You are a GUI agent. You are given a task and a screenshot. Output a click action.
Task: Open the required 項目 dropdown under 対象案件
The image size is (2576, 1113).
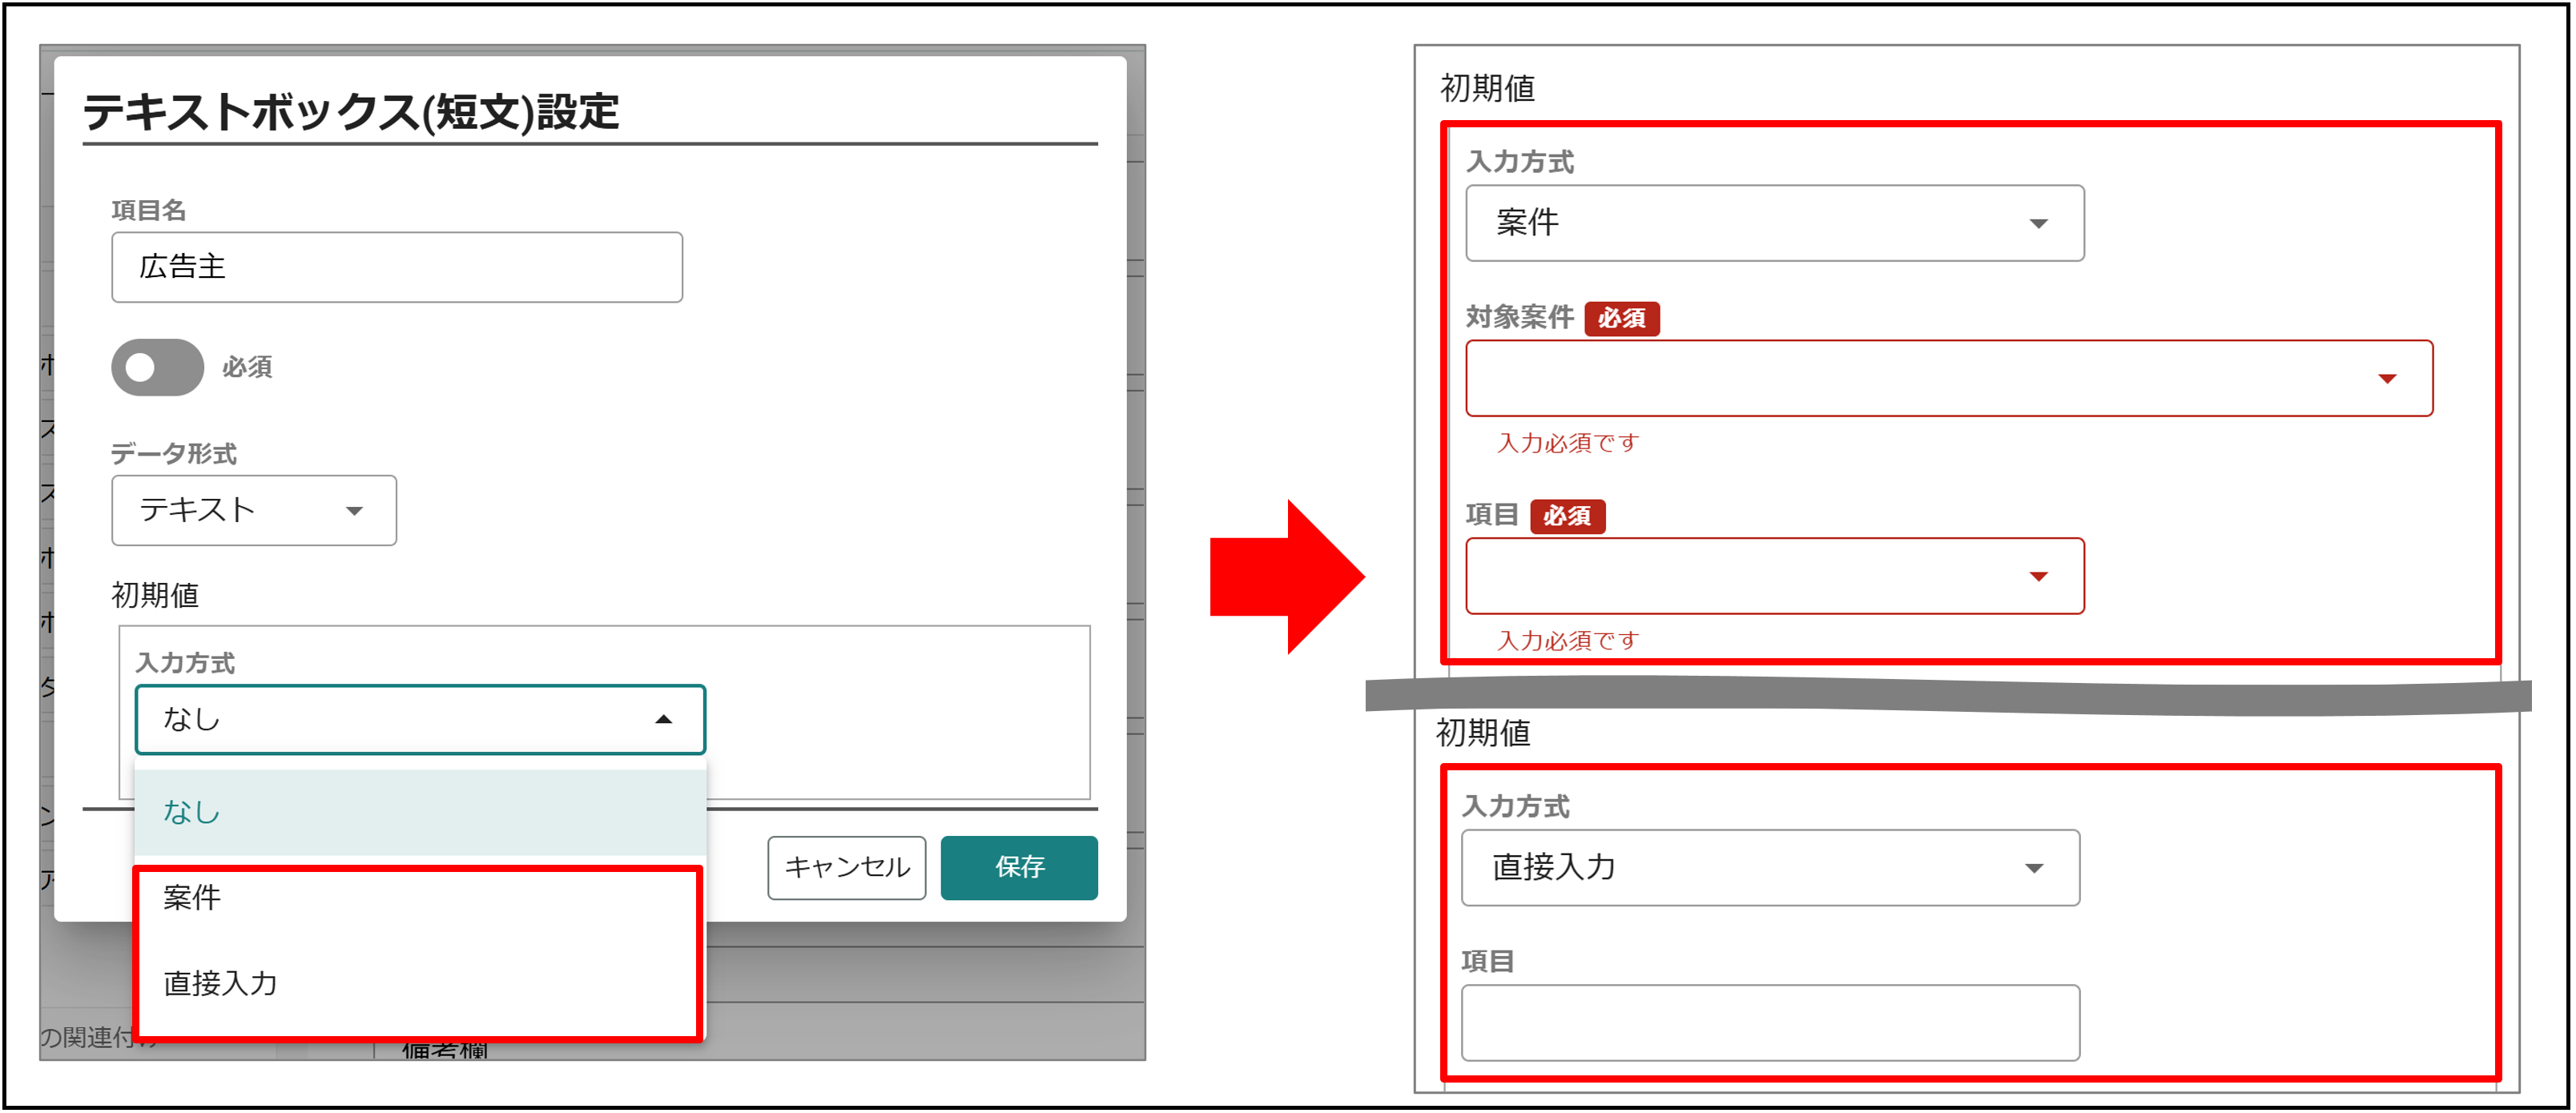pos(1775,576)
